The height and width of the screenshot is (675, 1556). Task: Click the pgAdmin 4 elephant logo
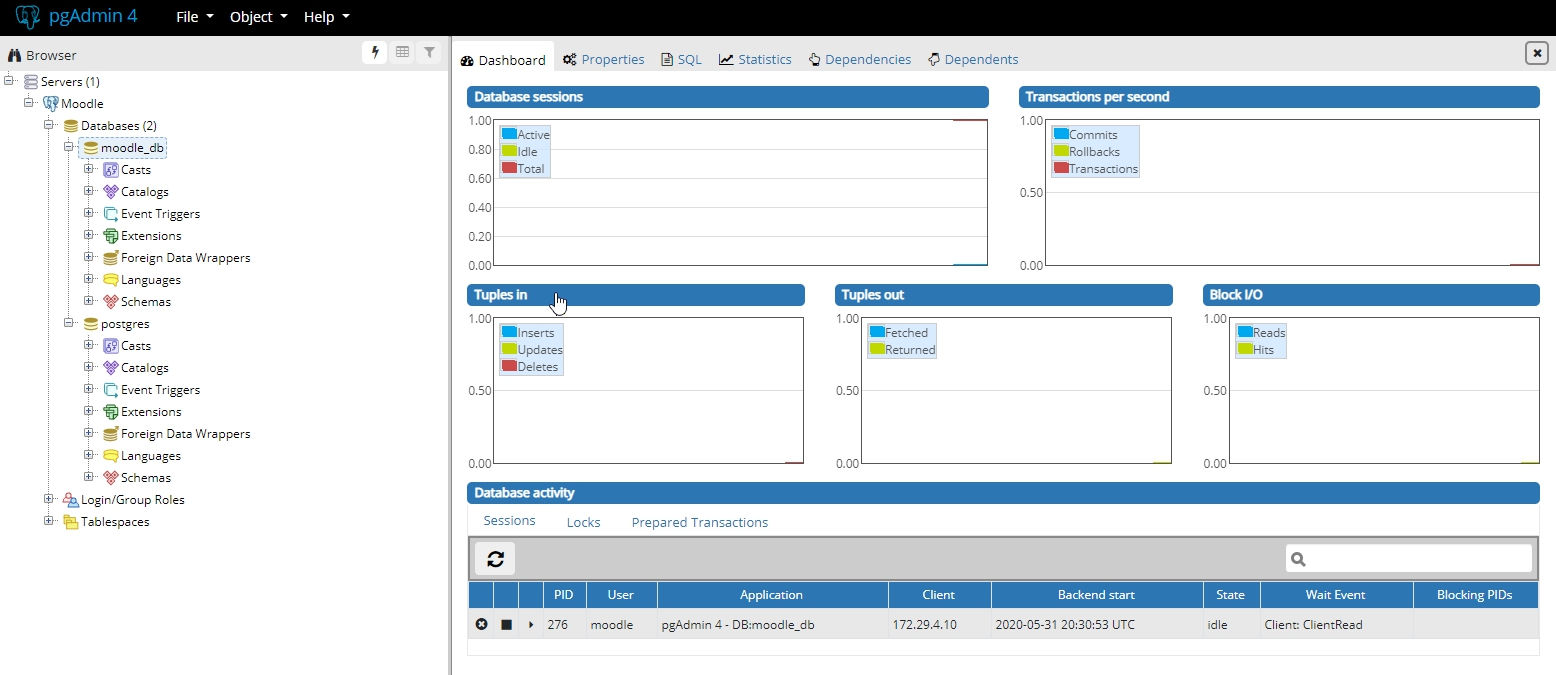pyautogui.click(x=28, y=17)
